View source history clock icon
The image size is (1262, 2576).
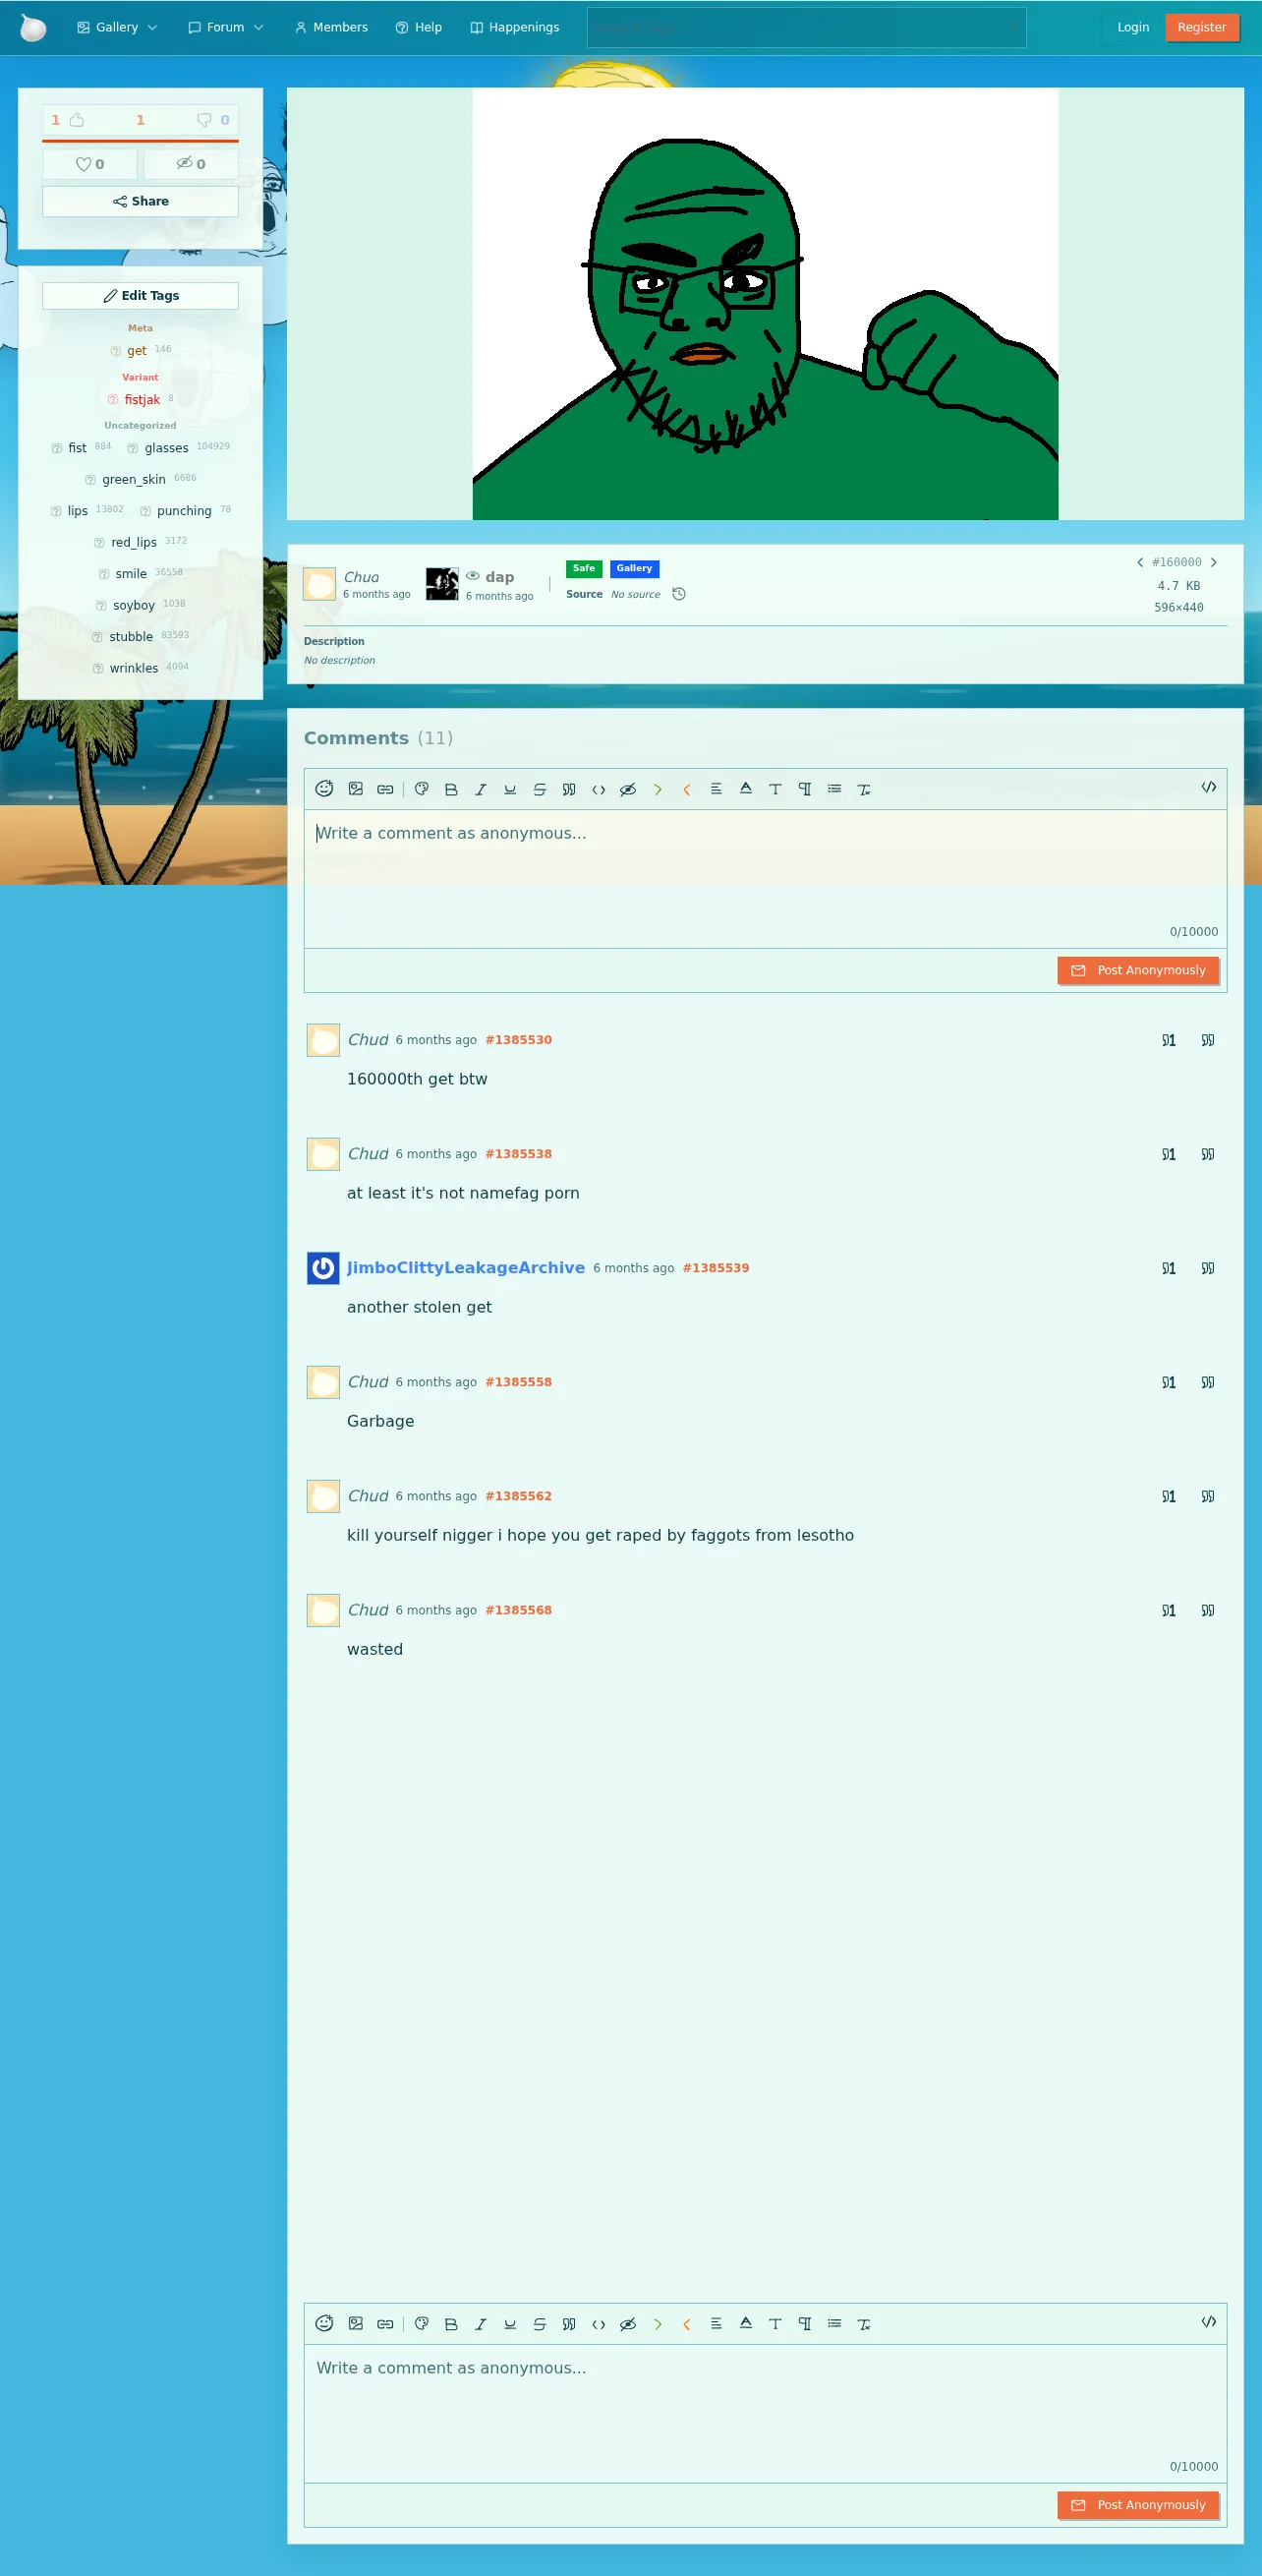(679, 594)
